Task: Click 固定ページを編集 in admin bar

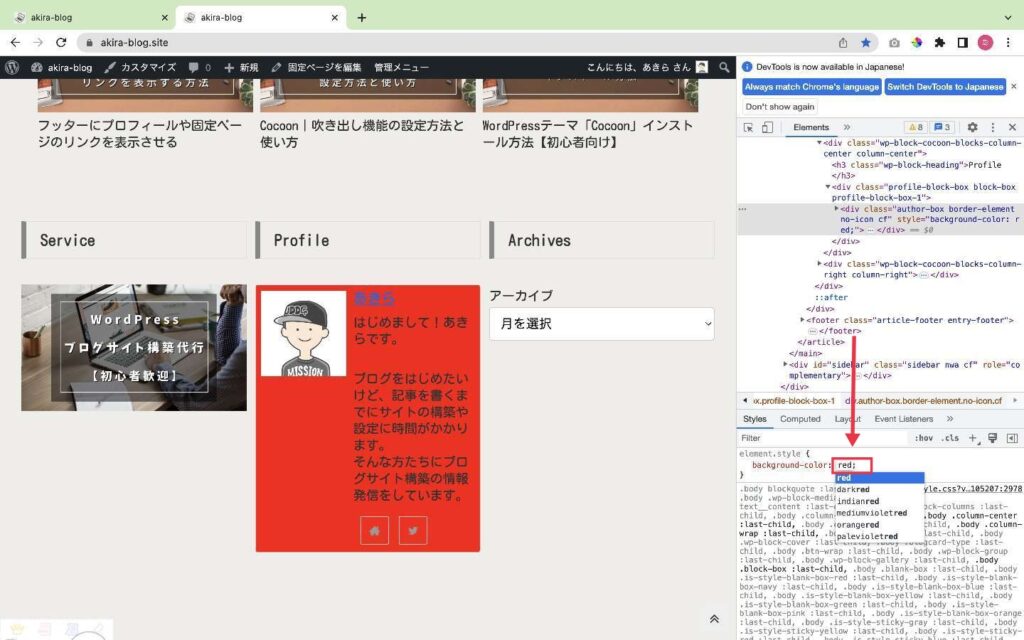Action: [x=317, y=67]
